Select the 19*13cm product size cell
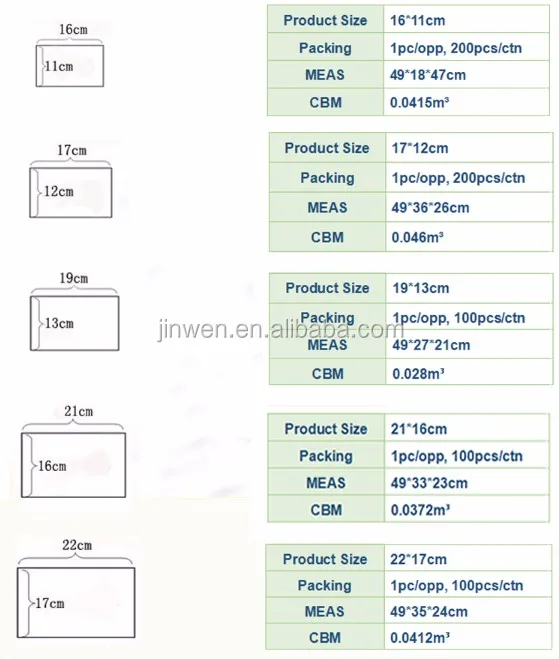 tap(469, 288)
